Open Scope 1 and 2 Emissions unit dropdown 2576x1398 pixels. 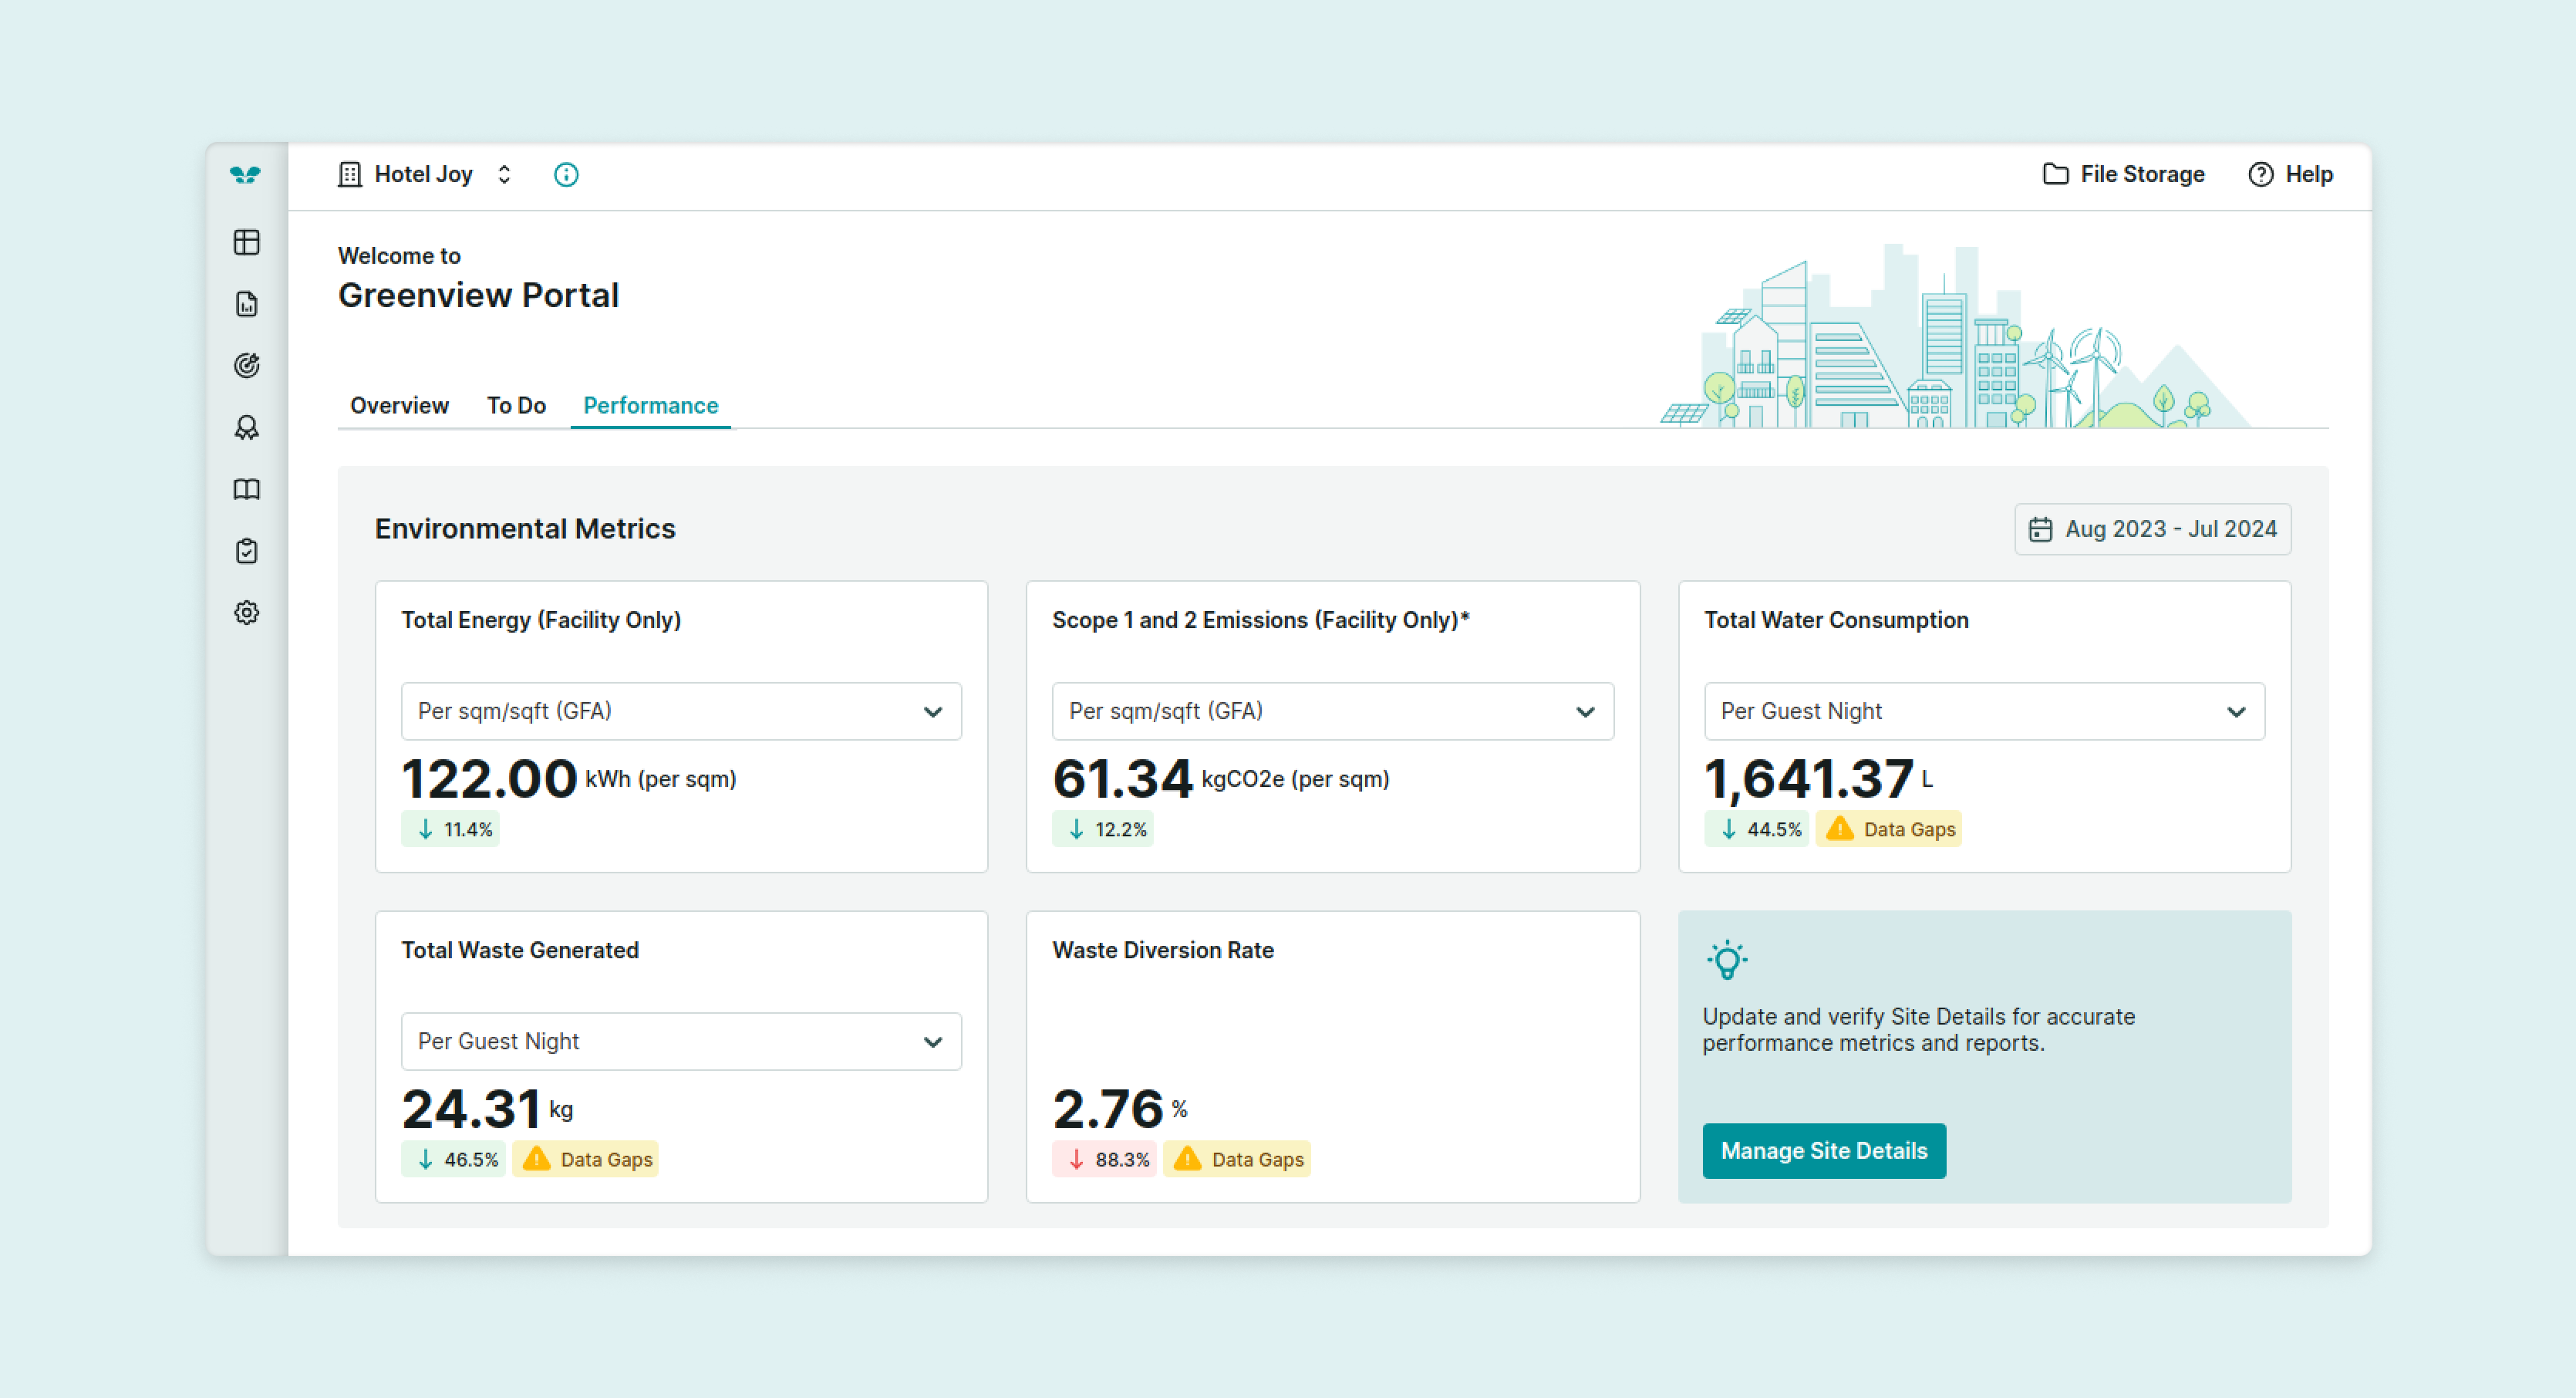click(x=1333, y=711)
